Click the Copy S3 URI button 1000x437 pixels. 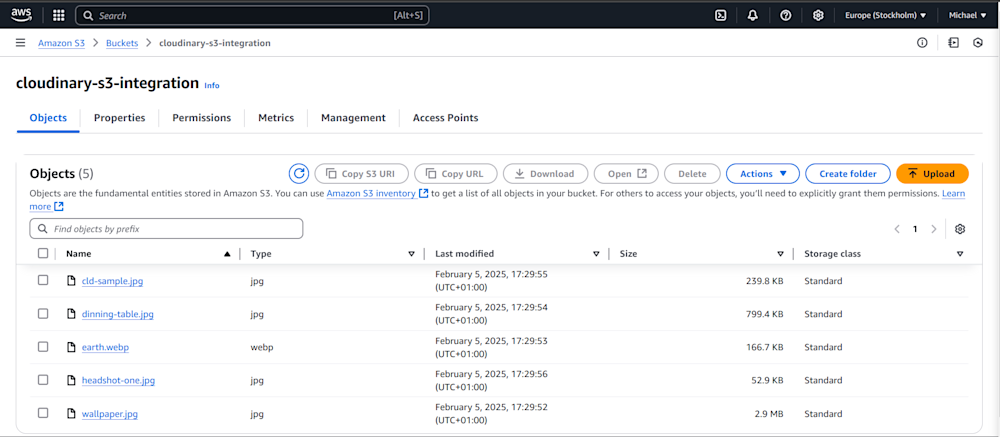click(x=362, y=174)
